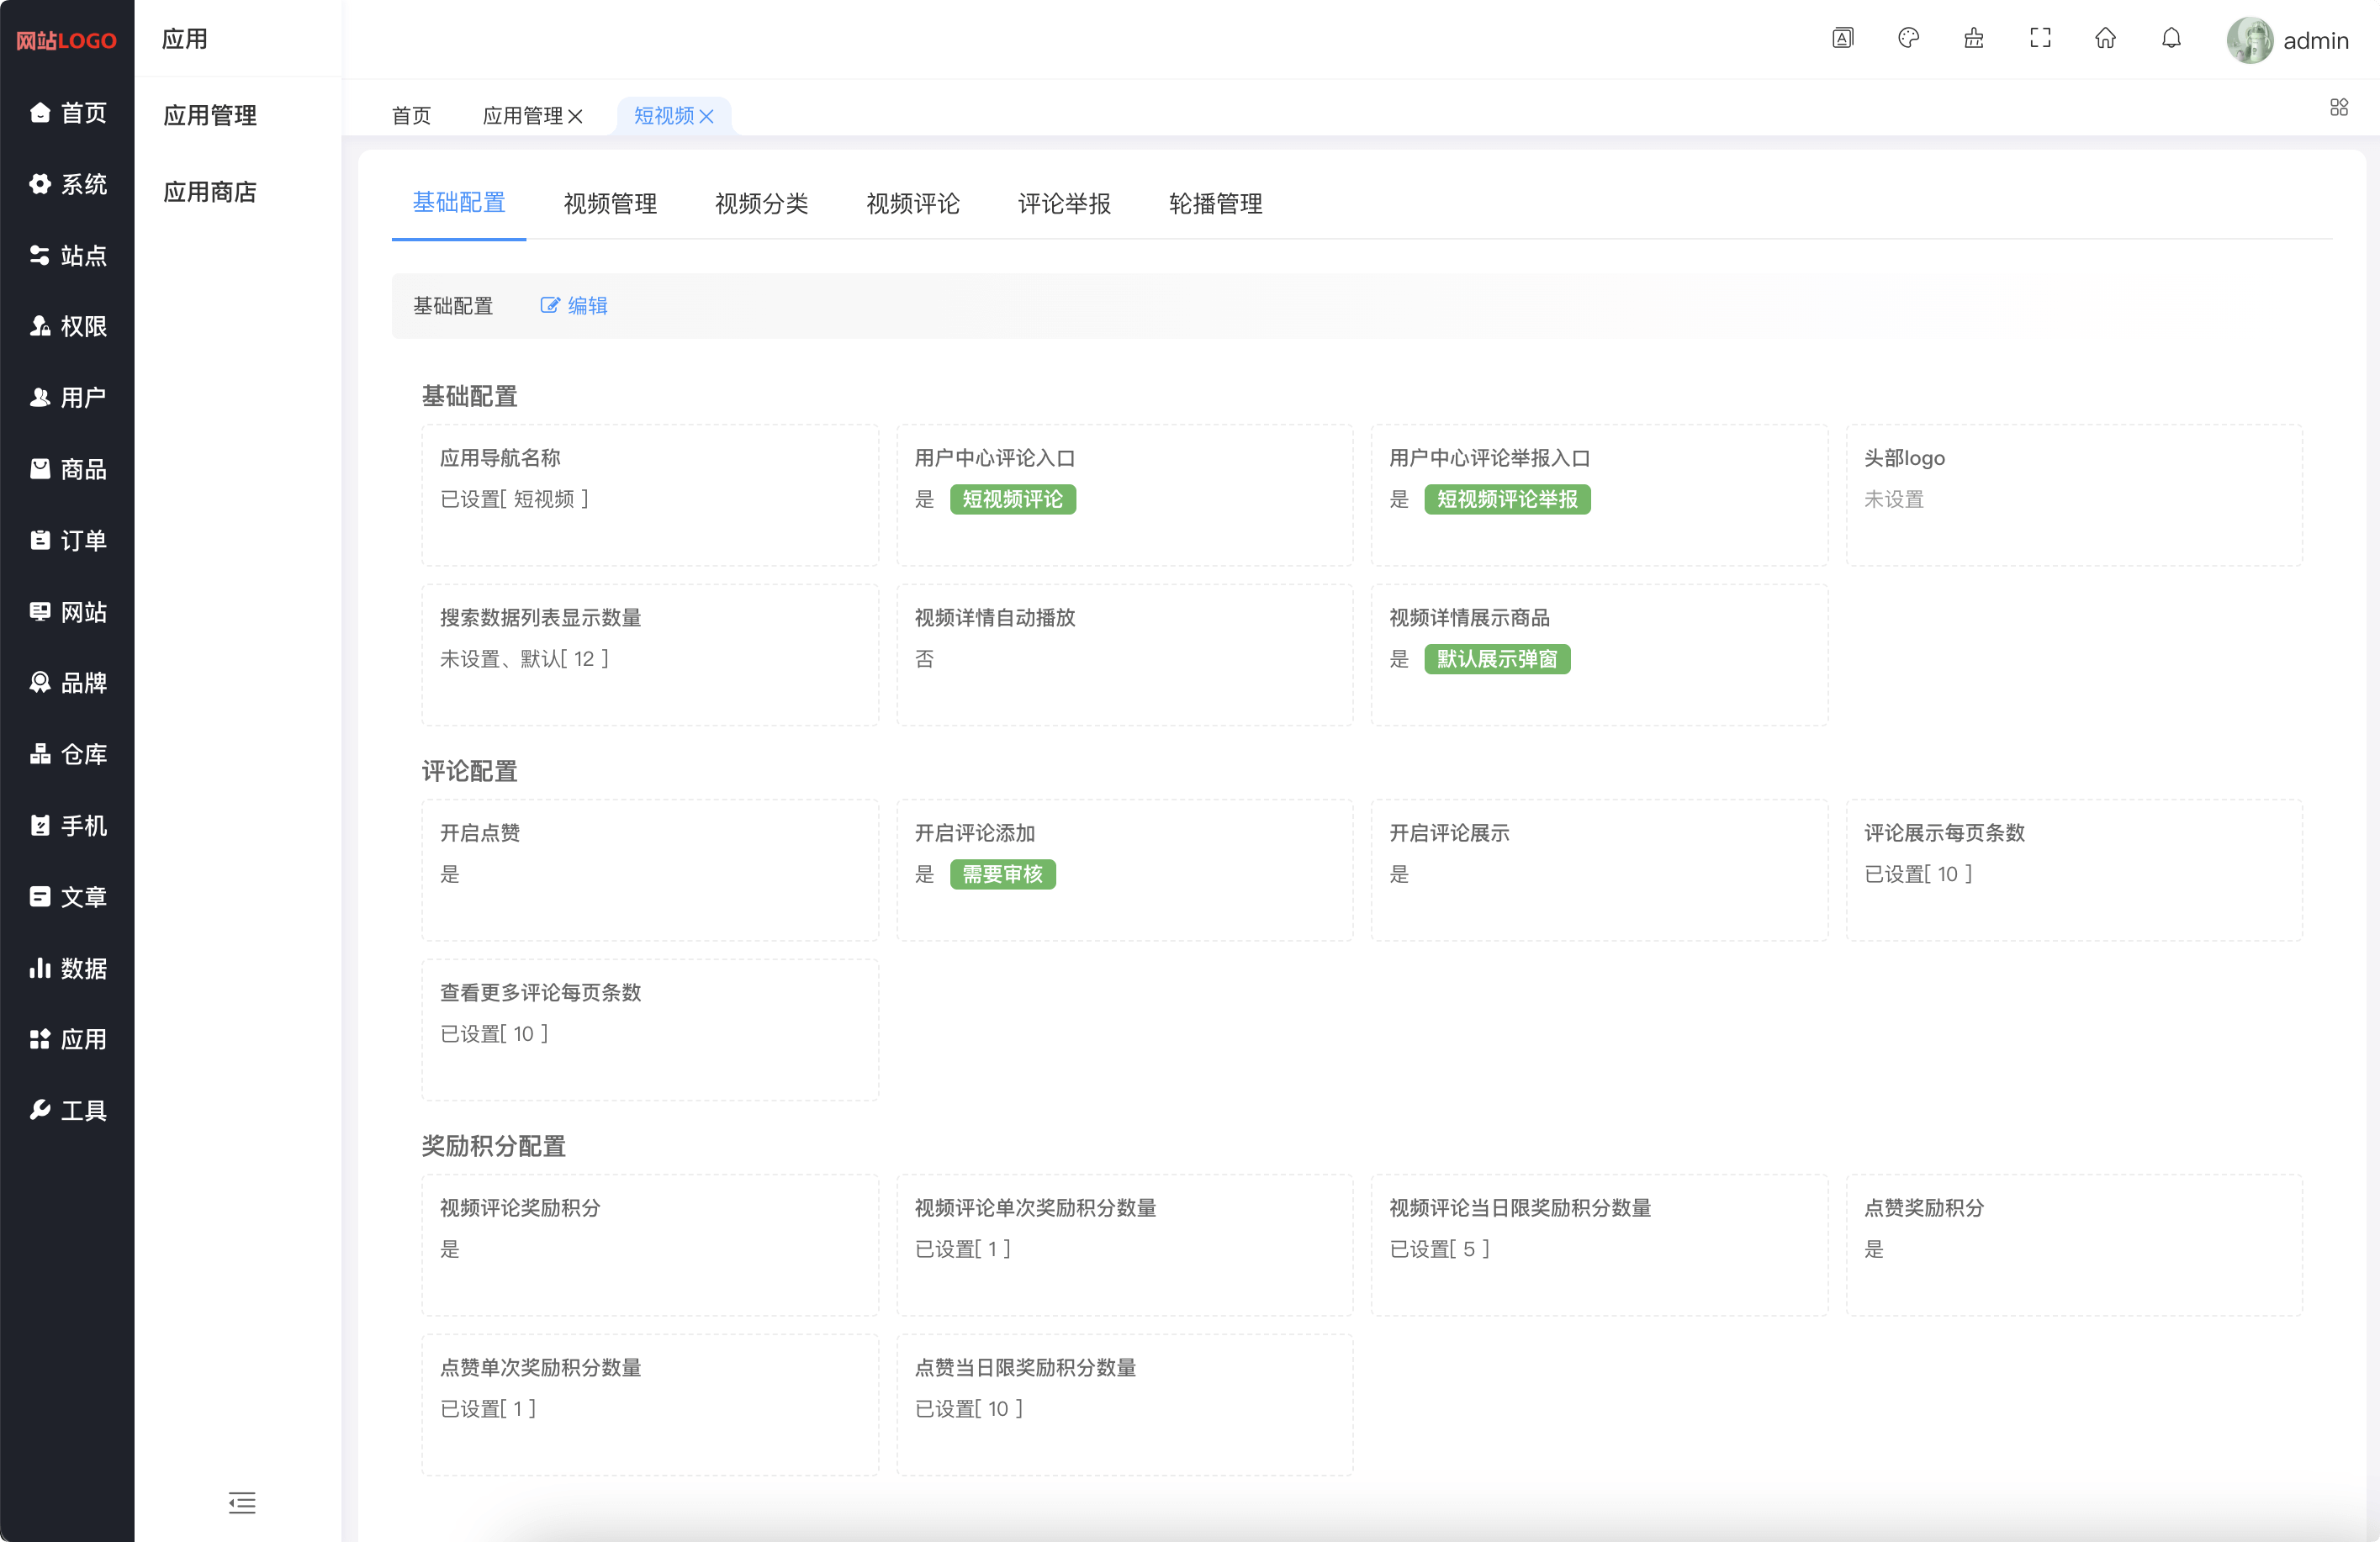
Task: Toggle fullscreen mode icon
Action: coord(2040,38)
